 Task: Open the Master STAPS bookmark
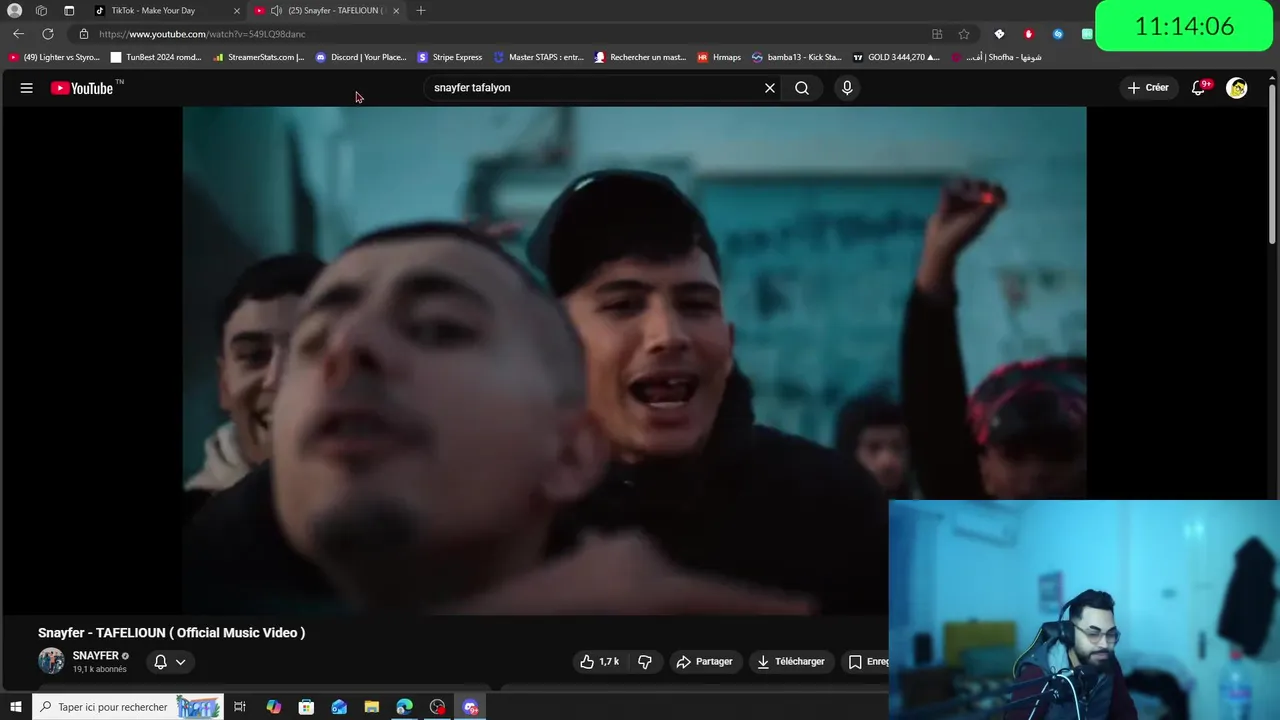[x=539, y=57]
